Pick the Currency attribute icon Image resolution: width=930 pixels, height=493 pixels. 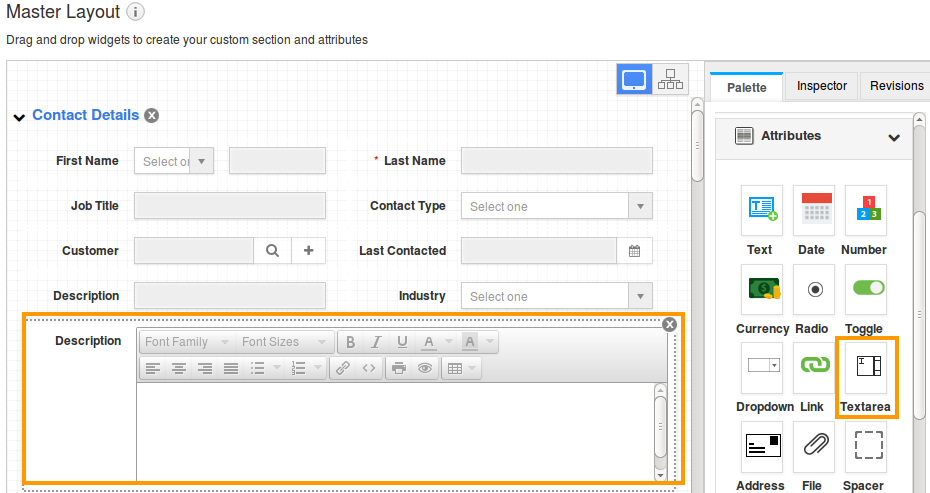pos(761,290)
